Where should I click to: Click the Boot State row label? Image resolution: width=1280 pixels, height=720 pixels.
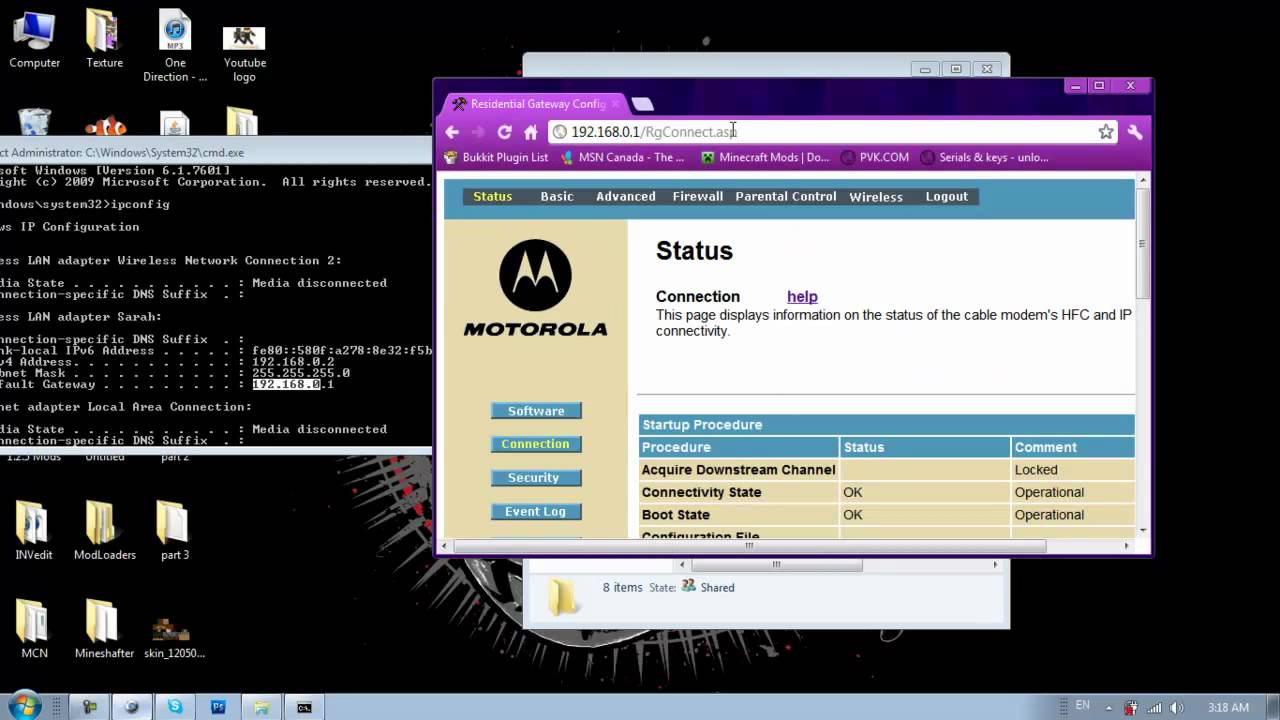click(676, 515)
